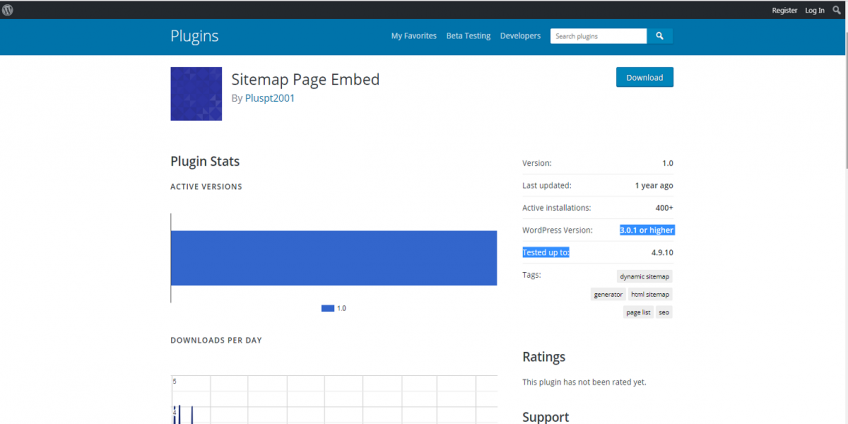Viewport: 848px width, 424px height.
Task: Download the Sitemap Page Embed plugin
Action: [x=645, y=77]
